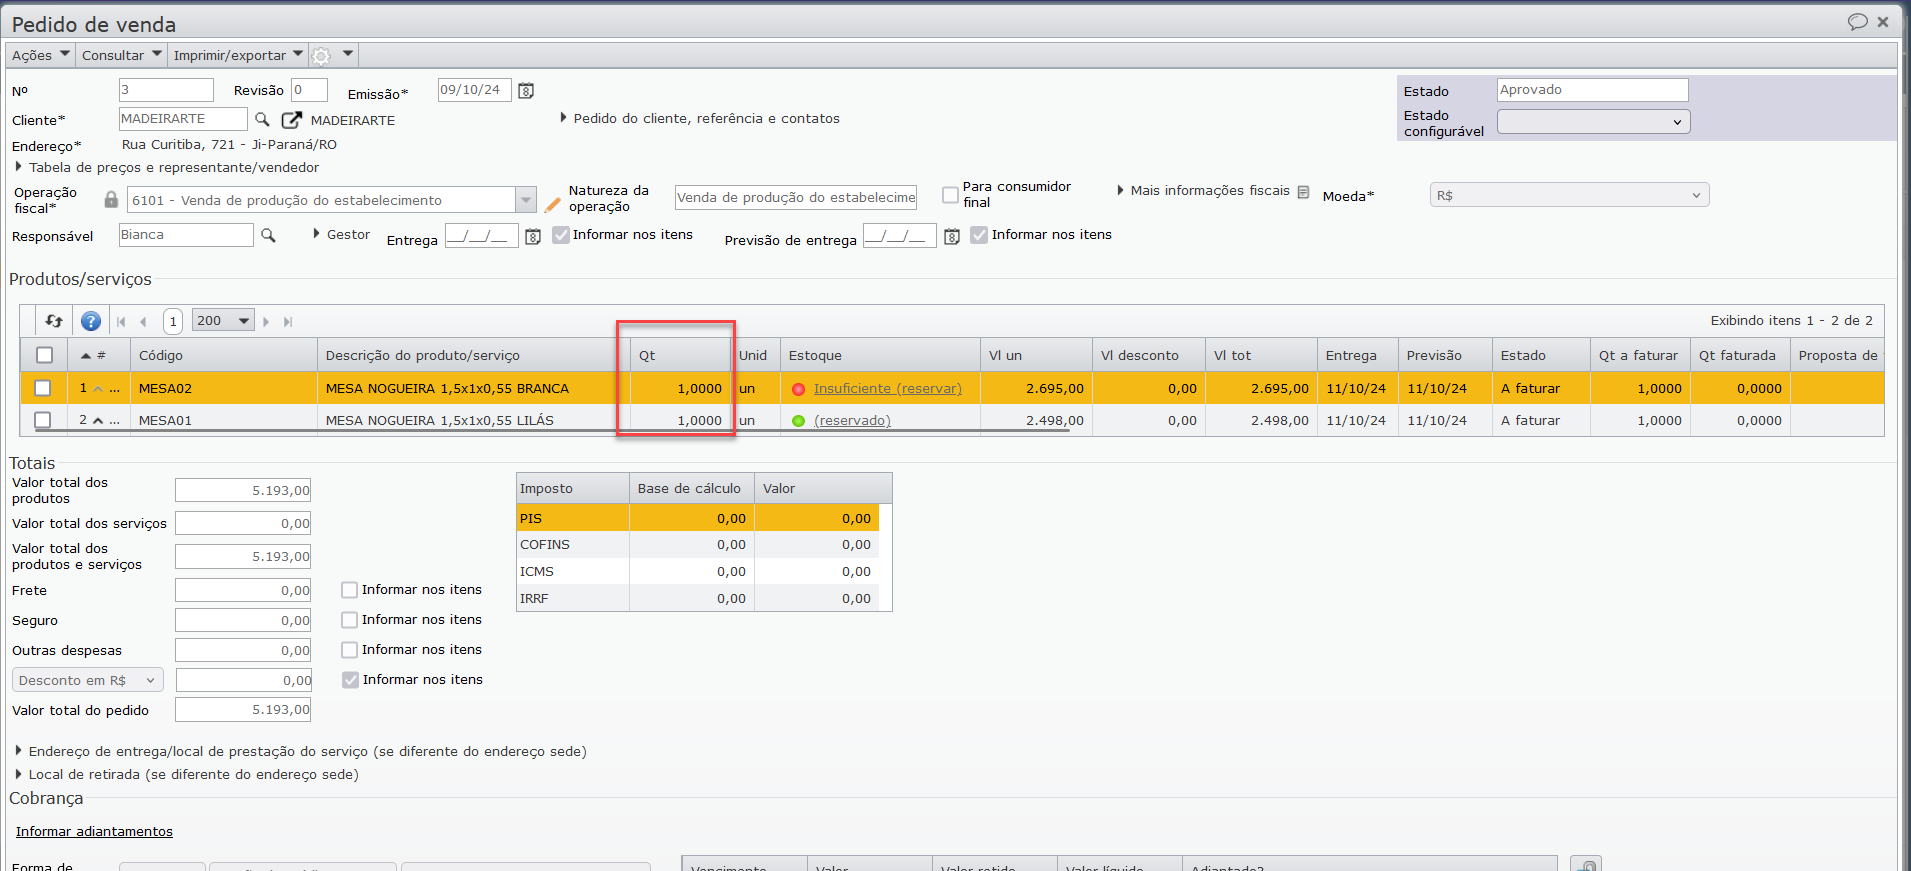Expand Tabela de preços e representante/vendedor

click(167, 167)
